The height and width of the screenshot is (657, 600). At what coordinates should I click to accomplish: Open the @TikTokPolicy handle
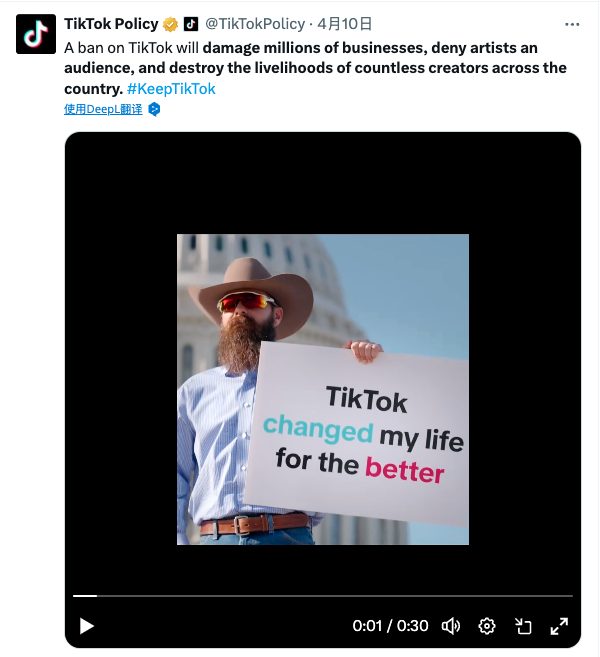(x=255, y=24)
